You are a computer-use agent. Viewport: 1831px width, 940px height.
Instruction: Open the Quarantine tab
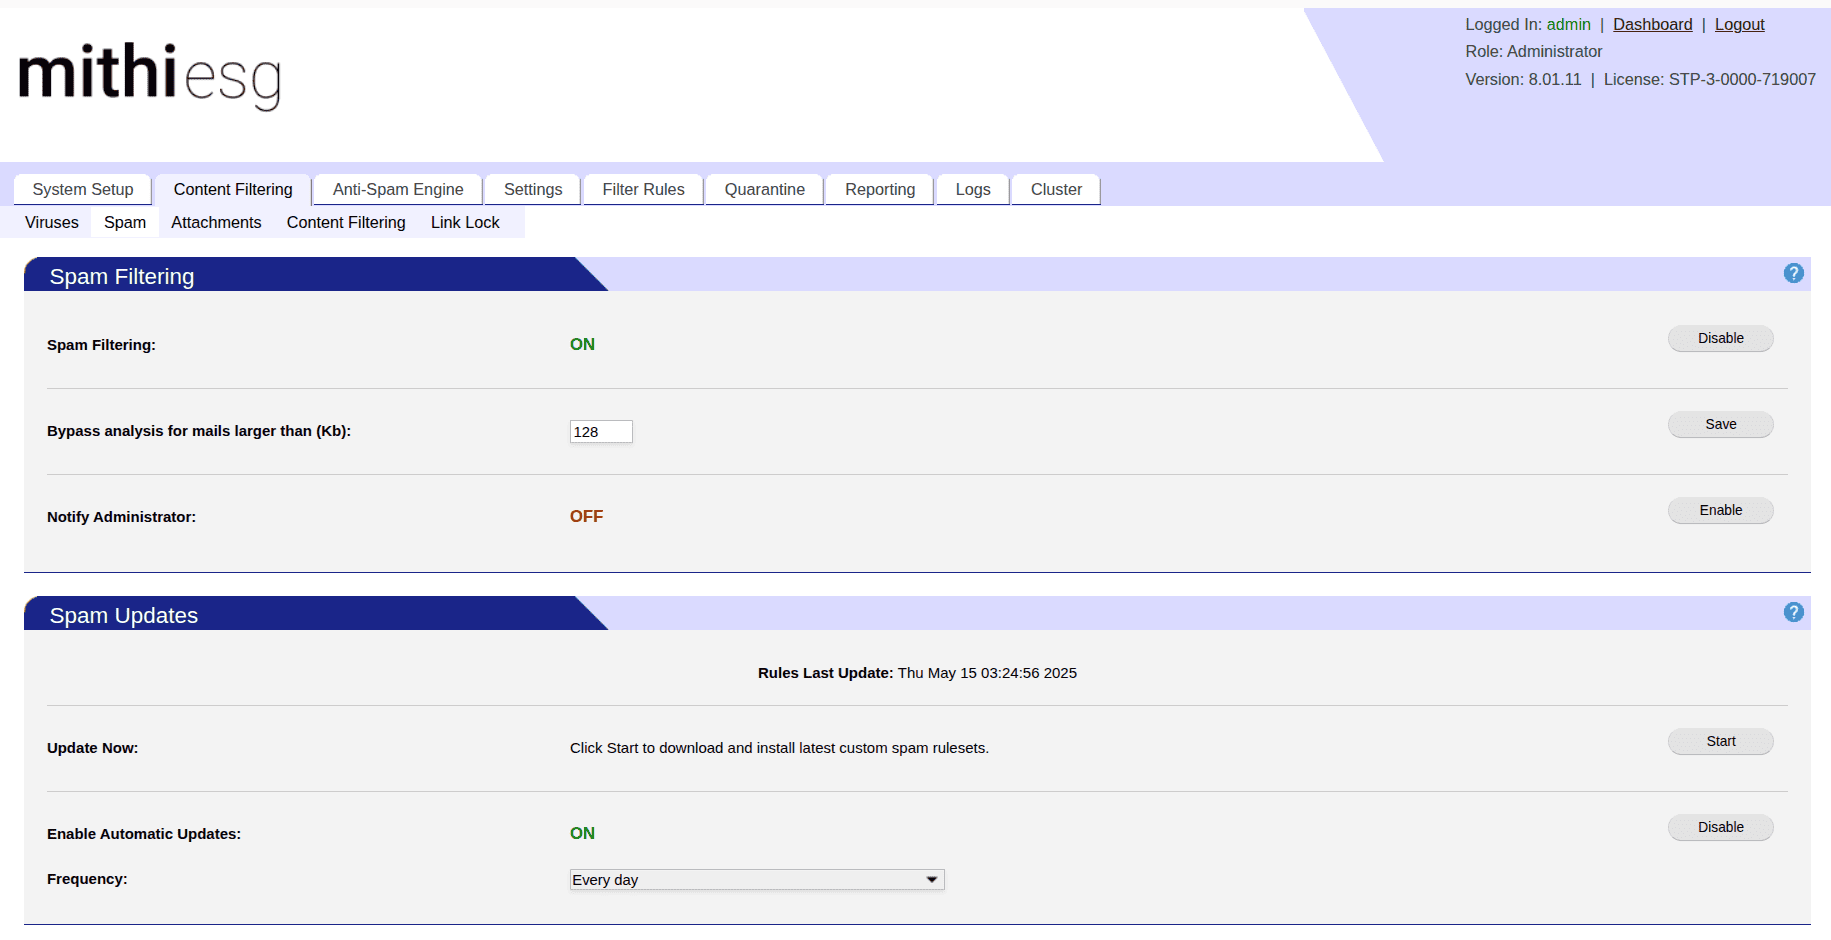764,189
